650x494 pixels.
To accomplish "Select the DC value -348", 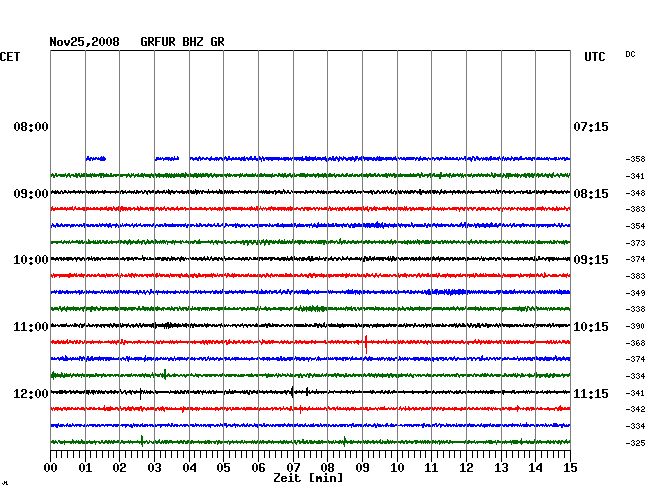I will tap(635, 193).
